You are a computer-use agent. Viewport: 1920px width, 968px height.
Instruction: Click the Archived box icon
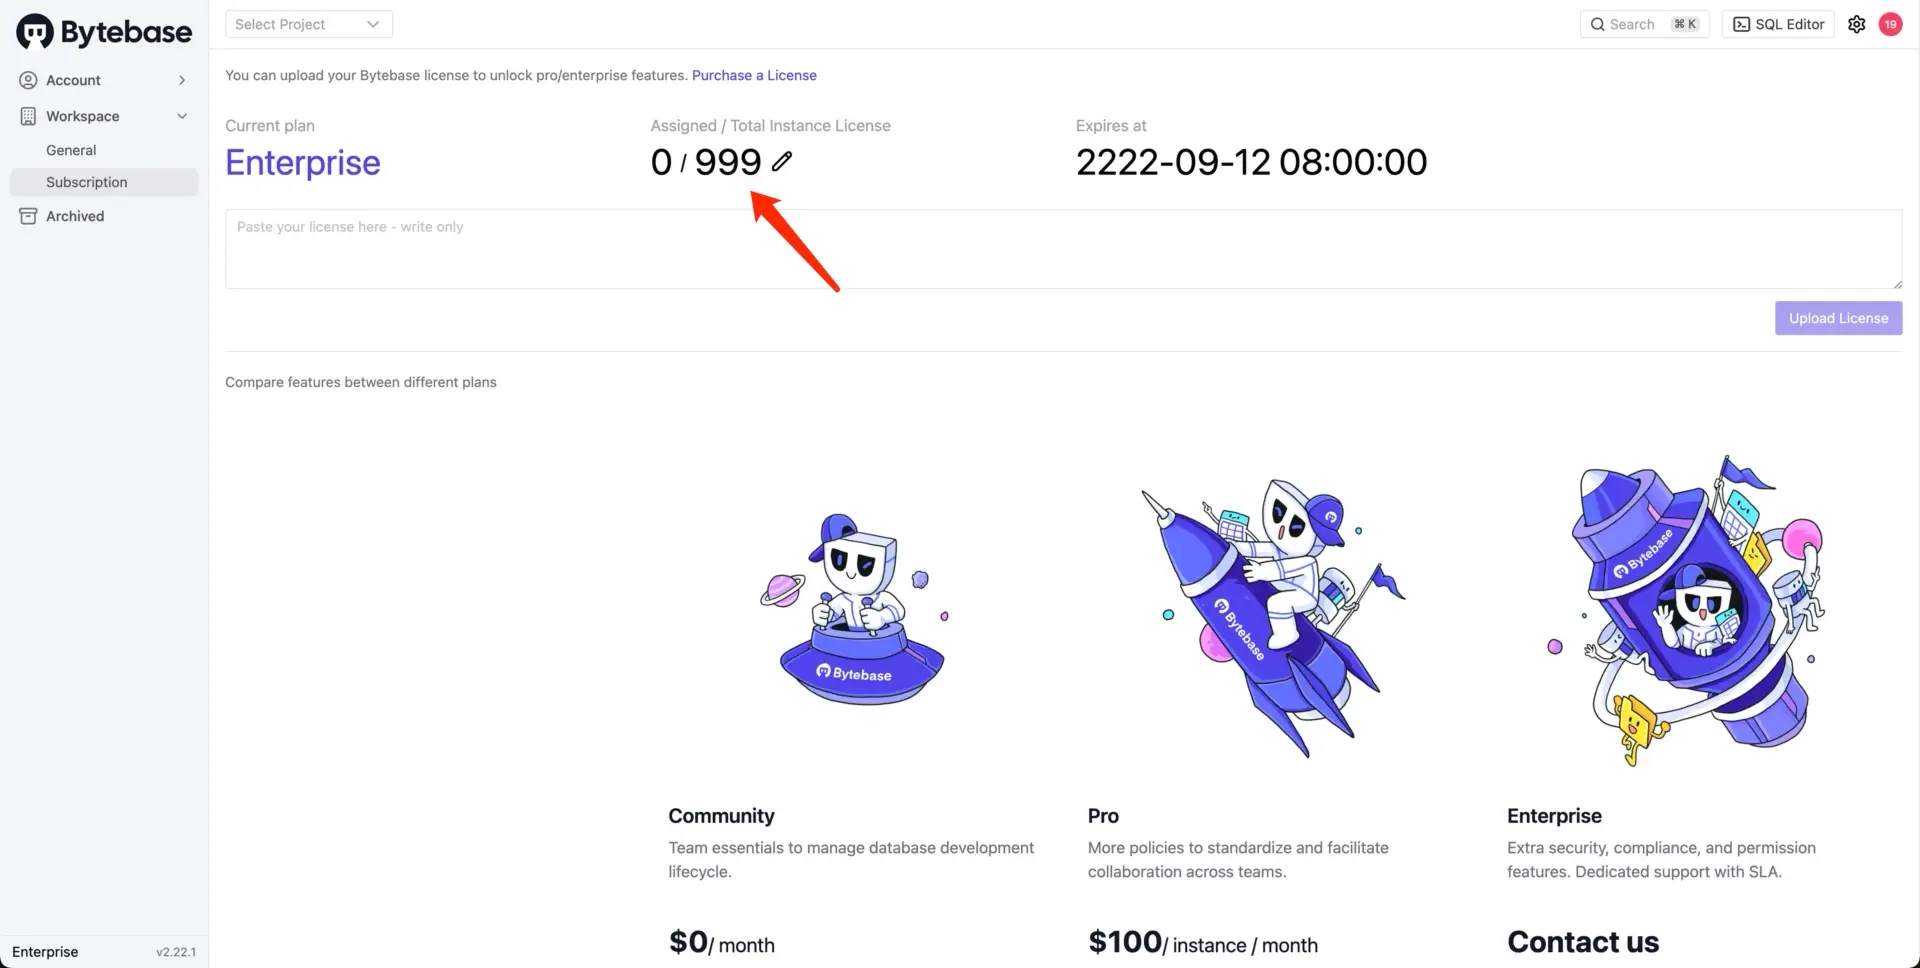coord(28,216)
